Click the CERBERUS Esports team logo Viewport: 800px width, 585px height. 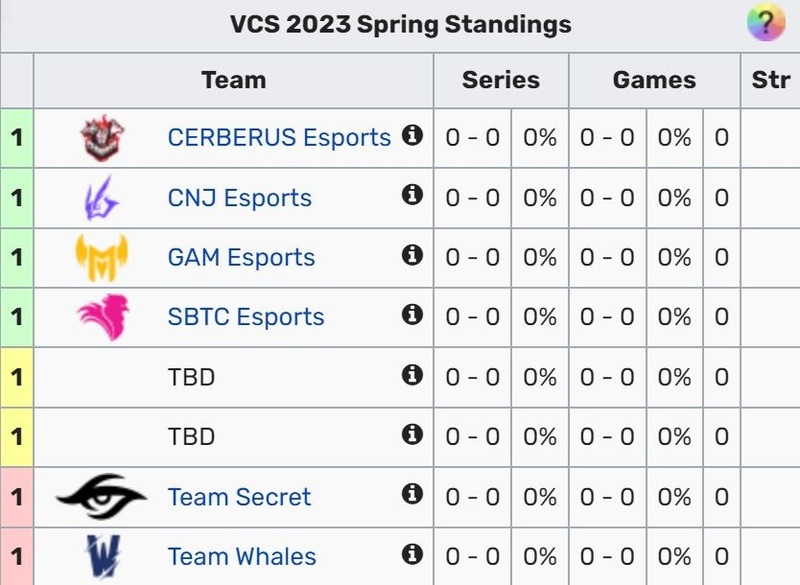click(102, 138)
